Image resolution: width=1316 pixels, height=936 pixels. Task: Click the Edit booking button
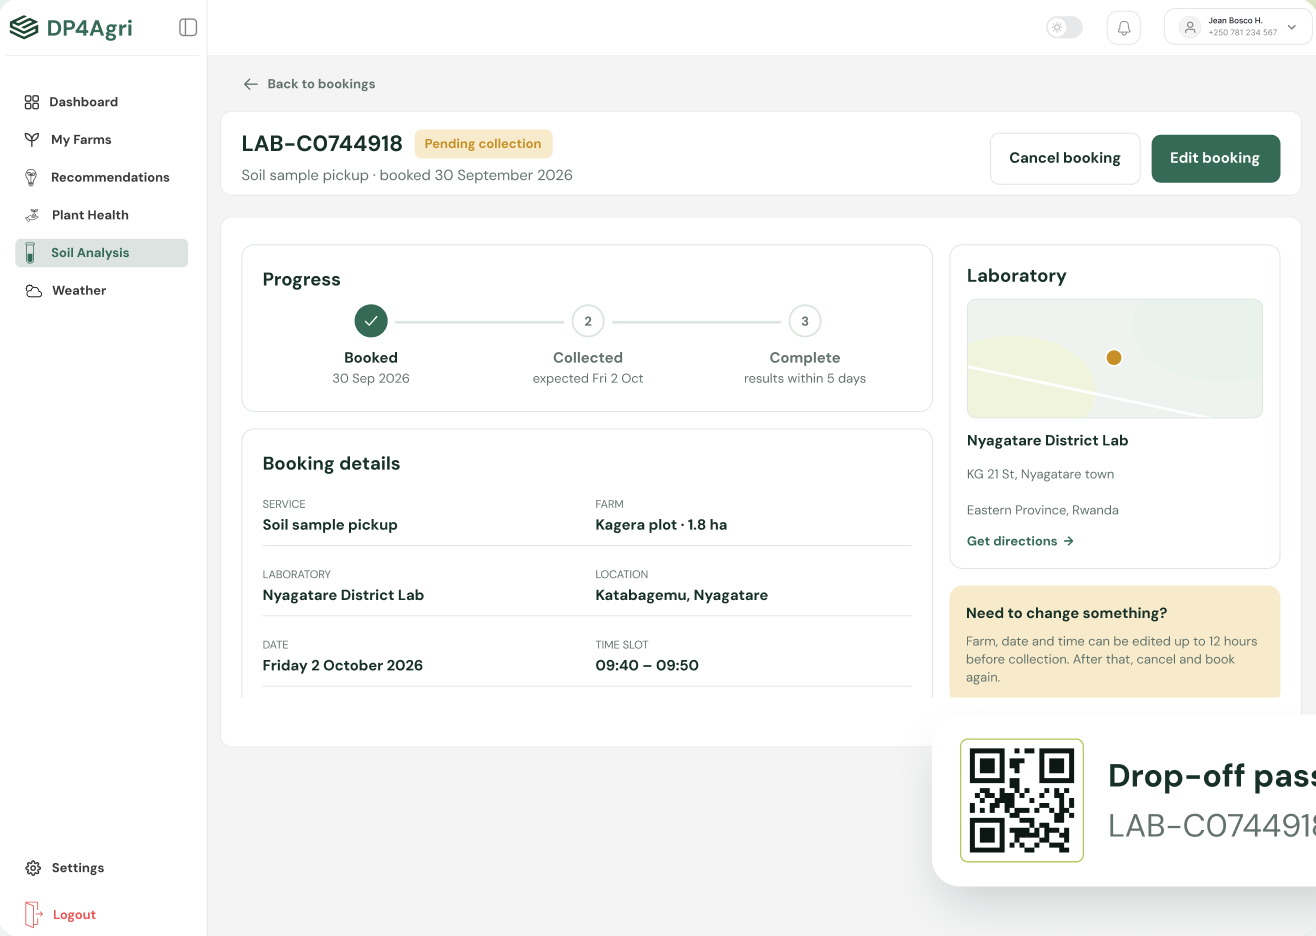1215,158
